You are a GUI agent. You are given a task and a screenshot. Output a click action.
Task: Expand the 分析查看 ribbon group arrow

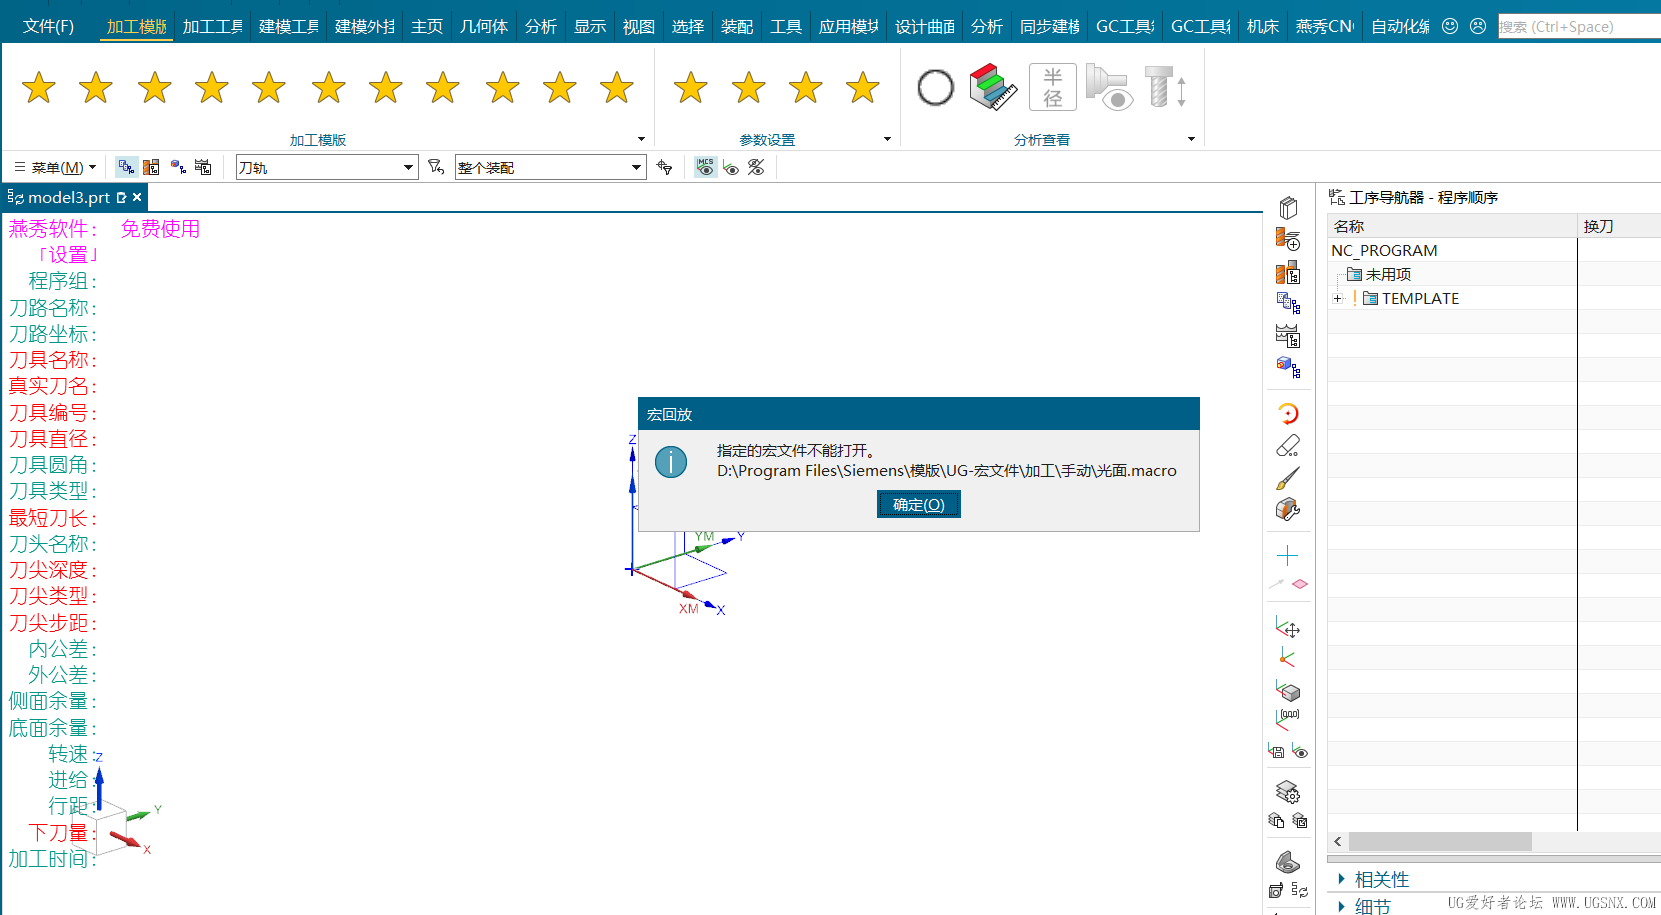1191,139
